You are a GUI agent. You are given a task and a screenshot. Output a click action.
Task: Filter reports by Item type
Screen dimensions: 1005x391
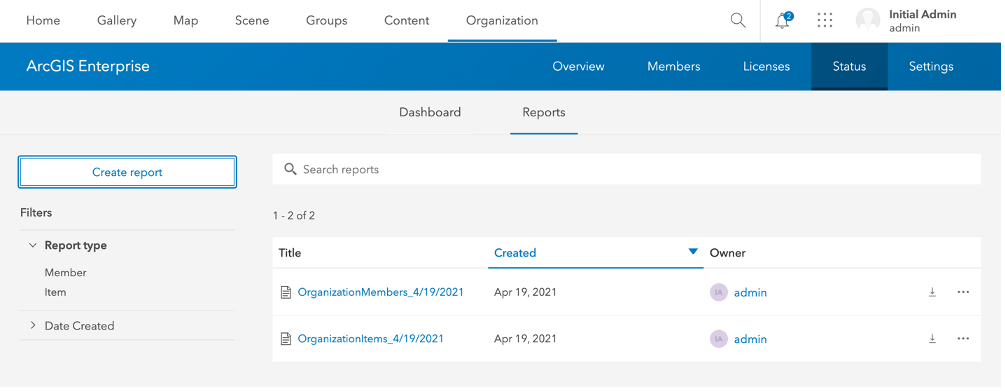55,292
